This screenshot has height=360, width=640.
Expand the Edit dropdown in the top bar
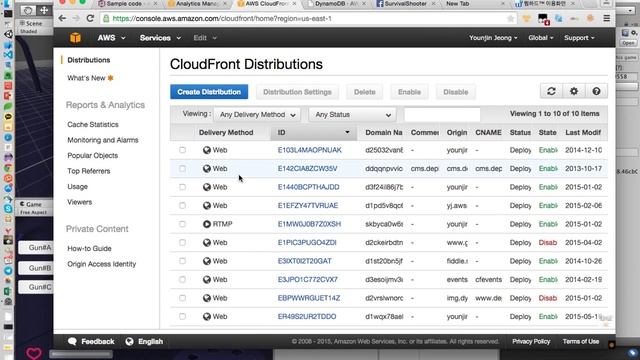(205, 38)
